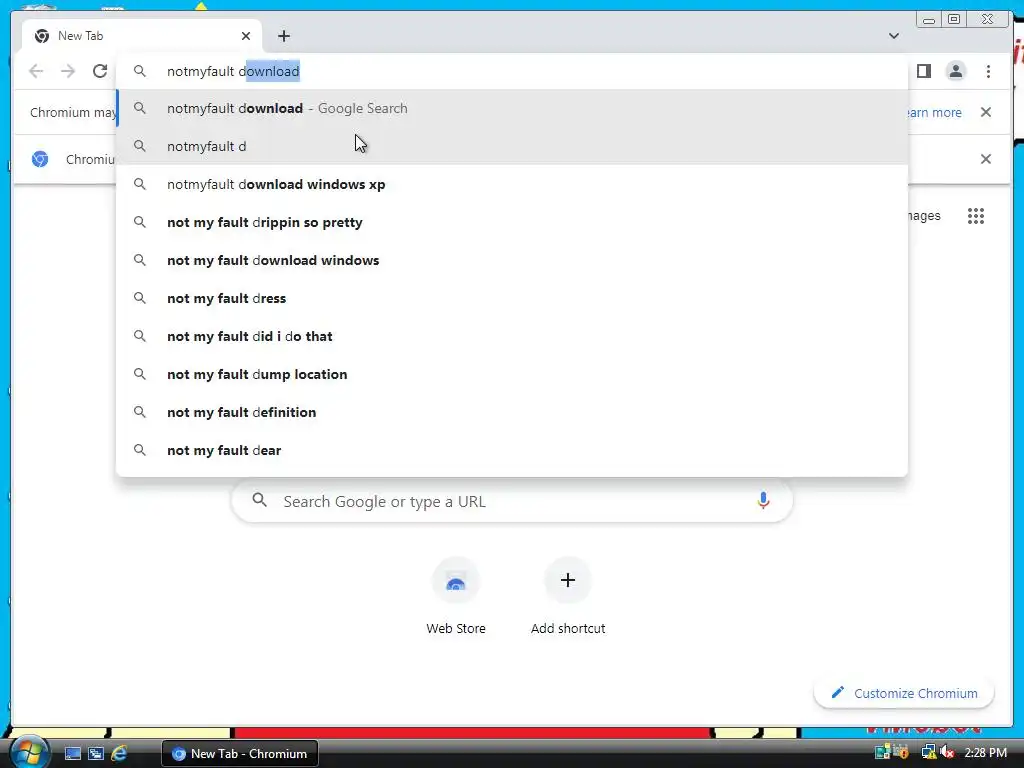Click the Search Google or type a URL box
1024x768 pixels.
pyautogui.click(x=512, y=502)
